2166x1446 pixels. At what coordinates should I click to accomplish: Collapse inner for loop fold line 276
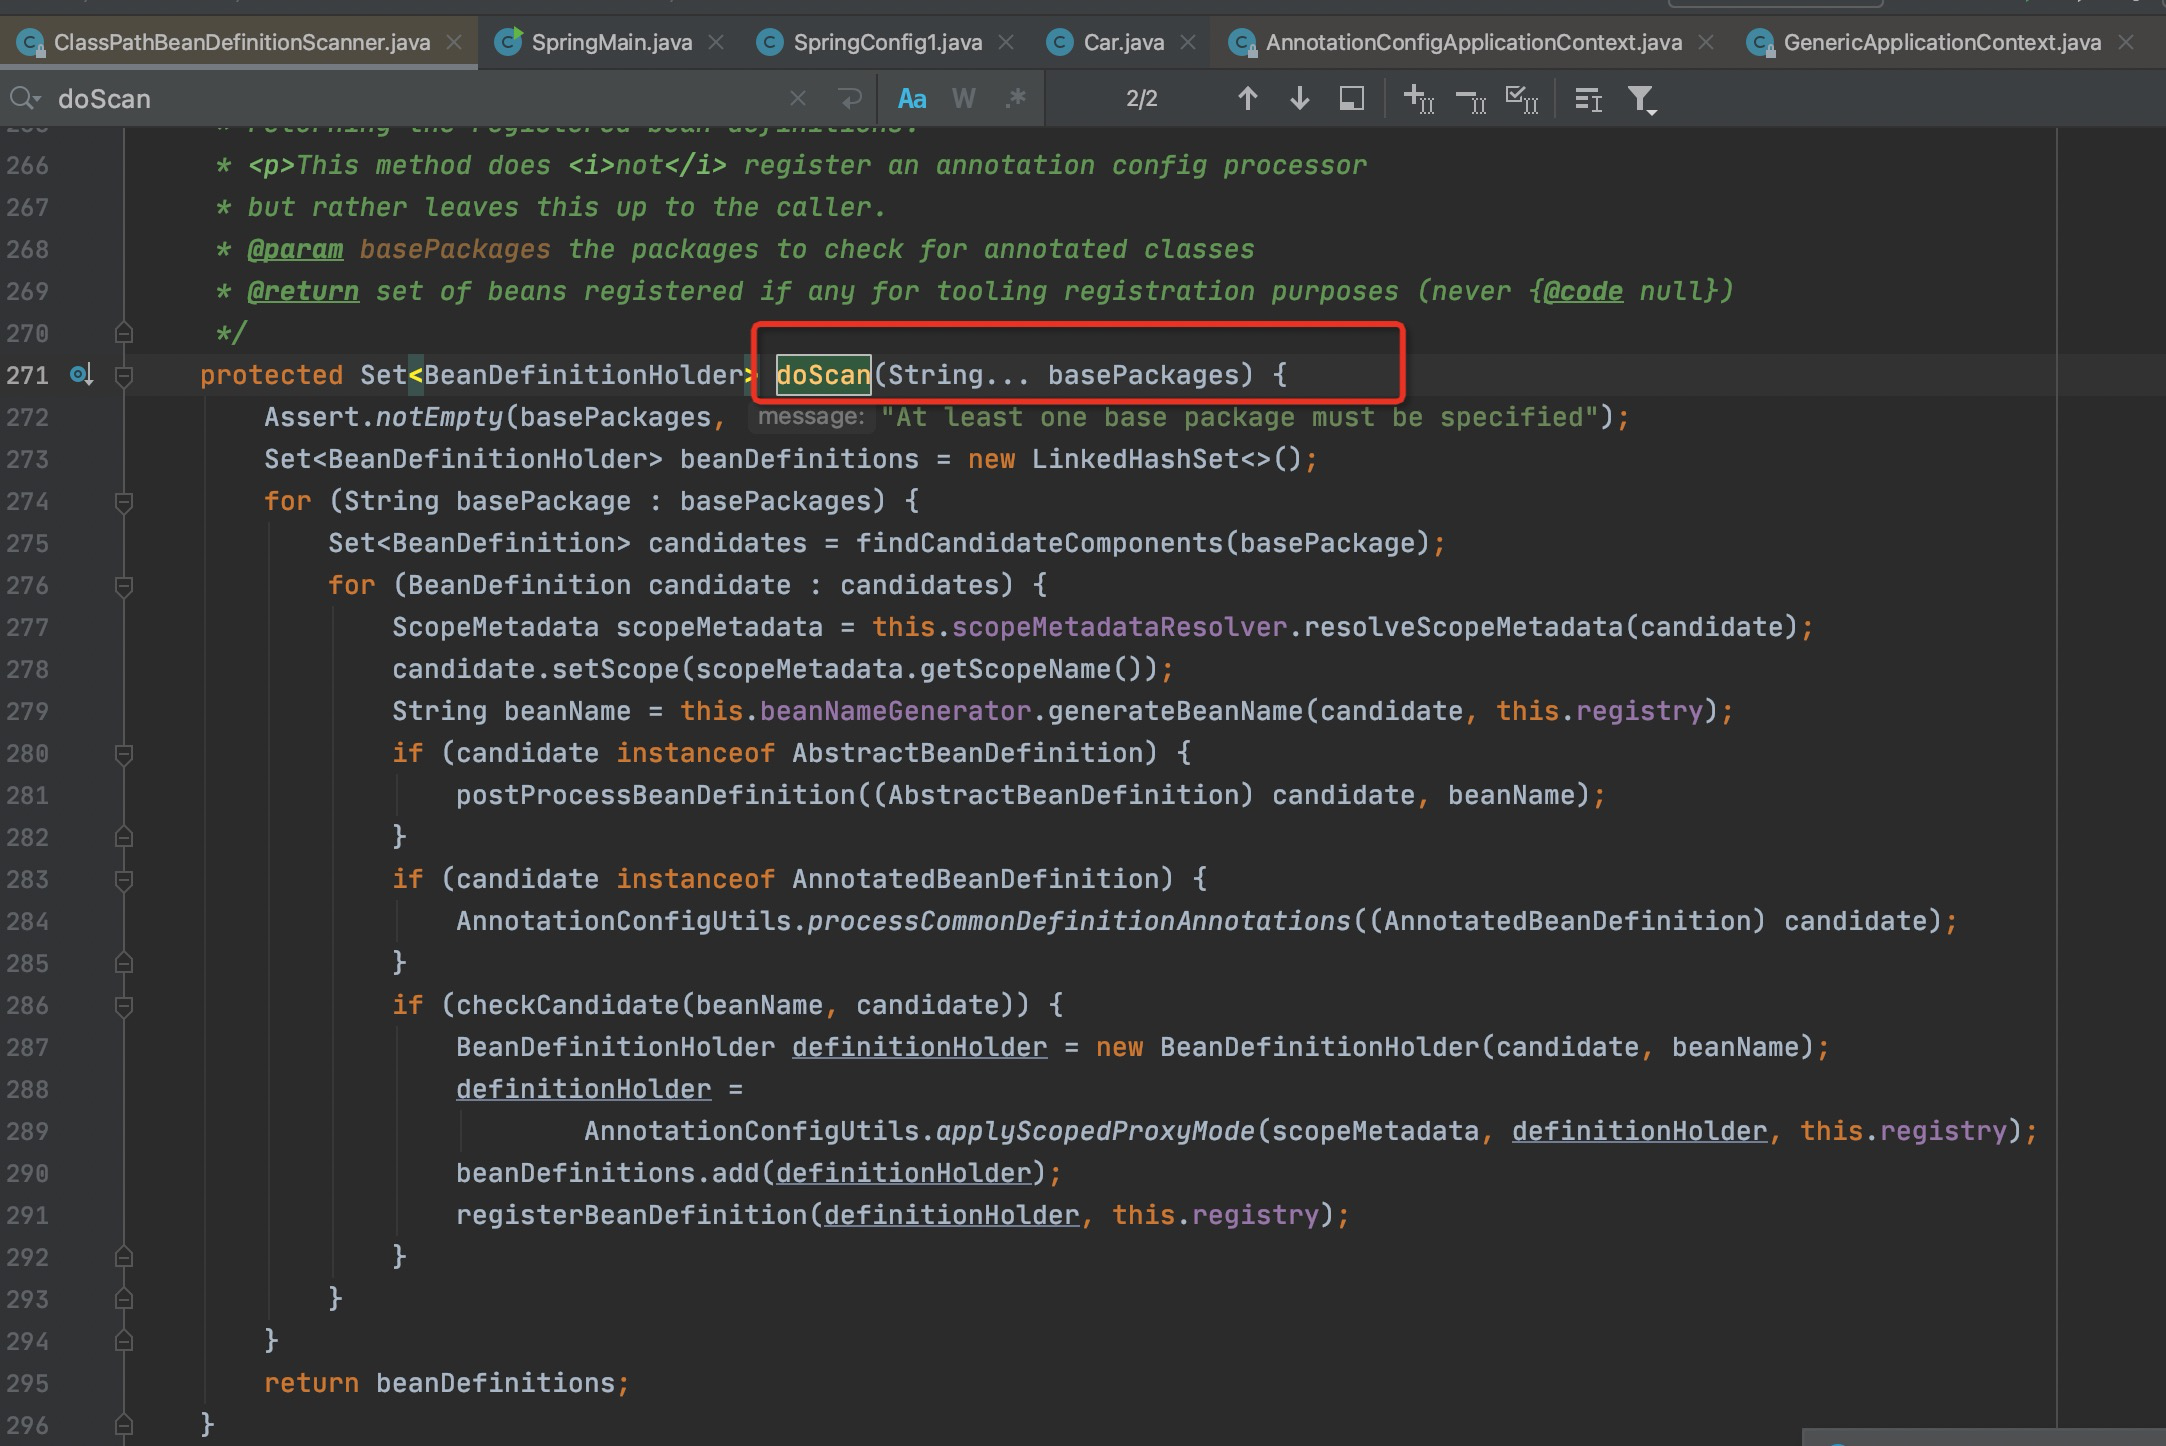(x=124, y=586)
